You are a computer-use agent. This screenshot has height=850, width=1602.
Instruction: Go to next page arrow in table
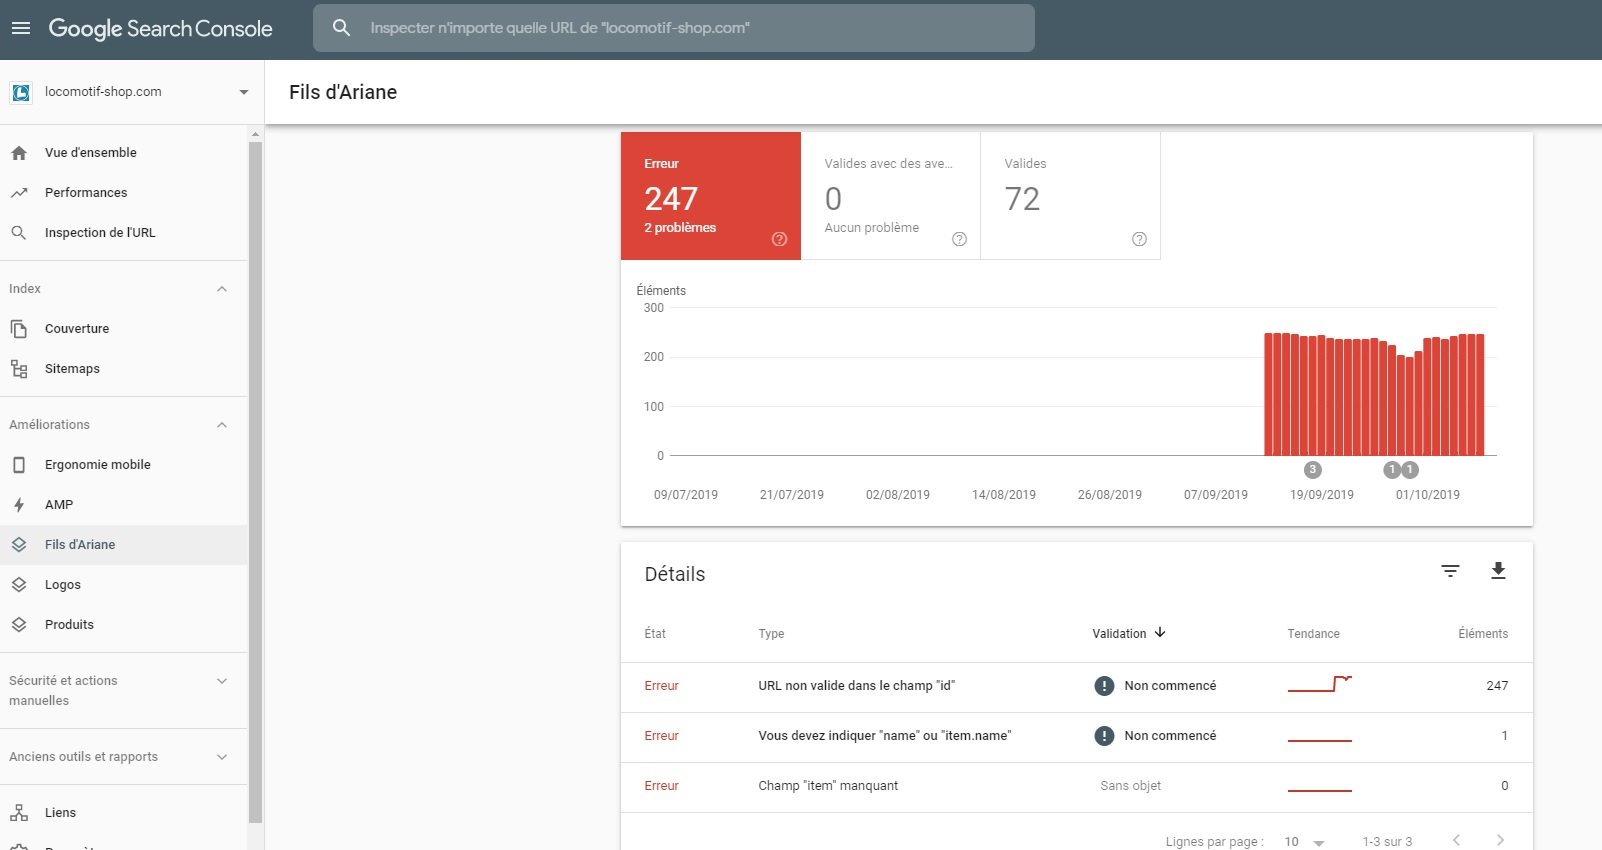pos(1500,840)
